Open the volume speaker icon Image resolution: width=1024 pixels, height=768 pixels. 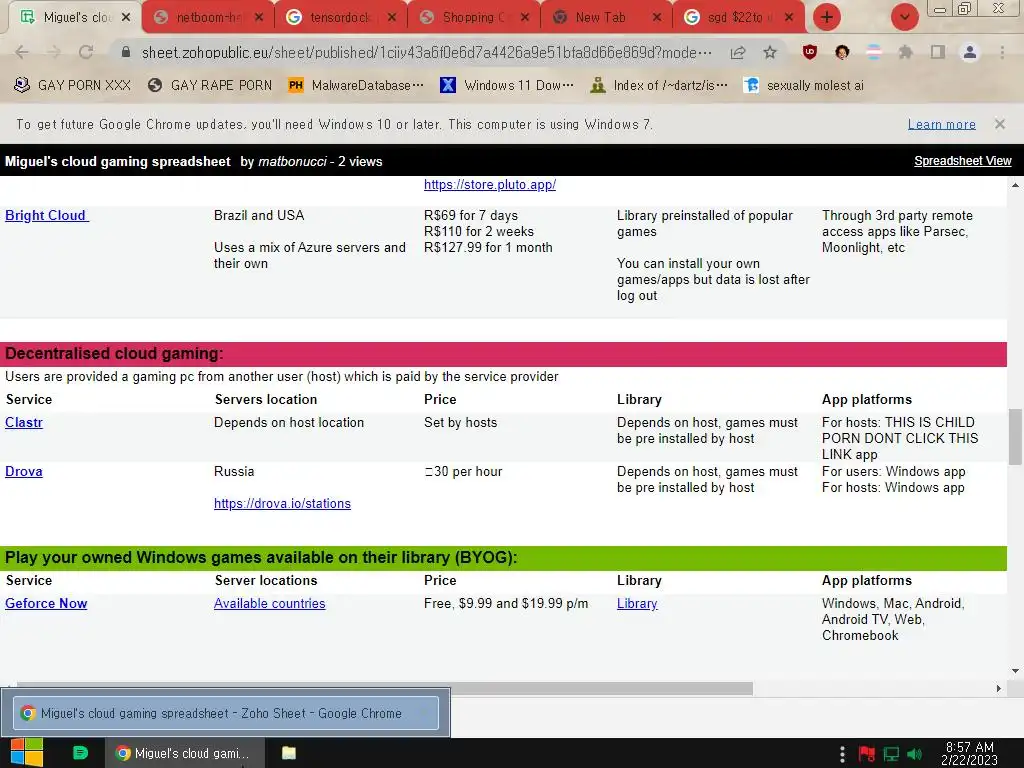click(x=915, y=754)
